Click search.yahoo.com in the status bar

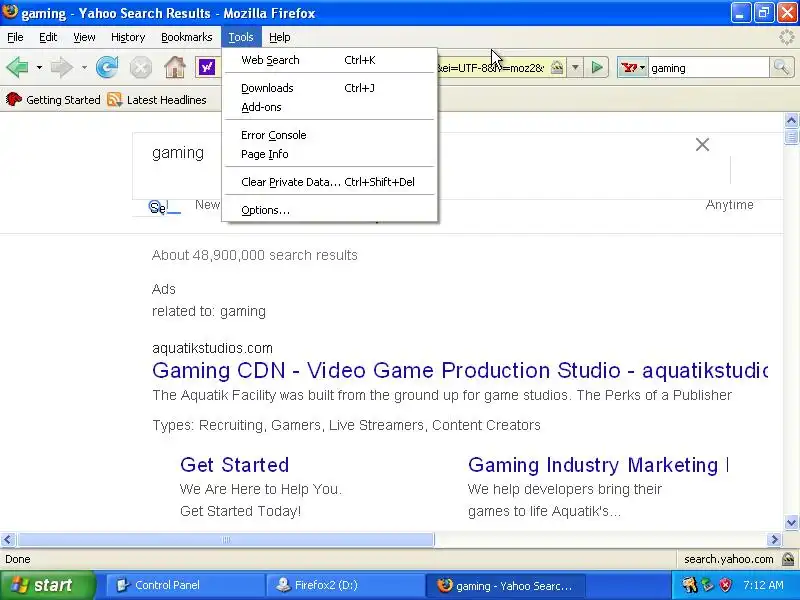click(x=729, y=559)
